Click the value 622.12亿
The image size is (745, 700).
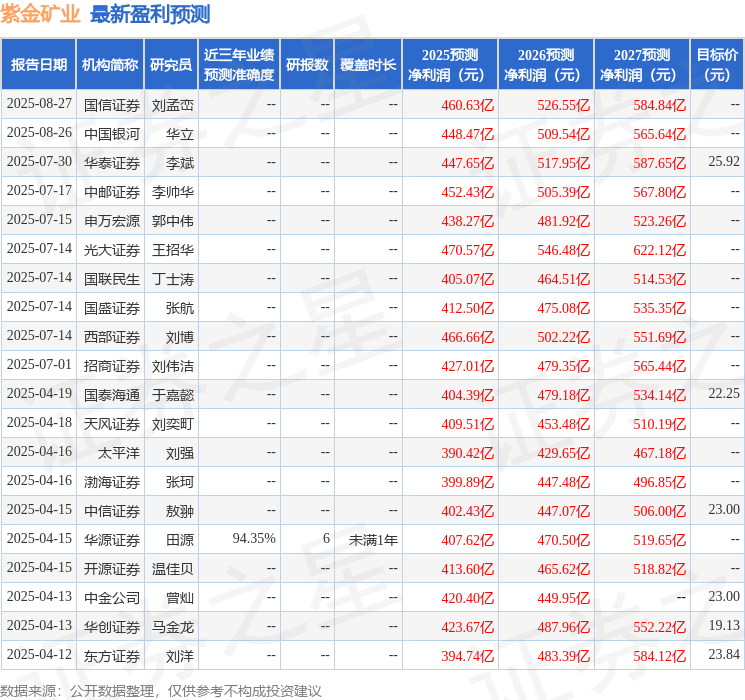tap(659, 250)
